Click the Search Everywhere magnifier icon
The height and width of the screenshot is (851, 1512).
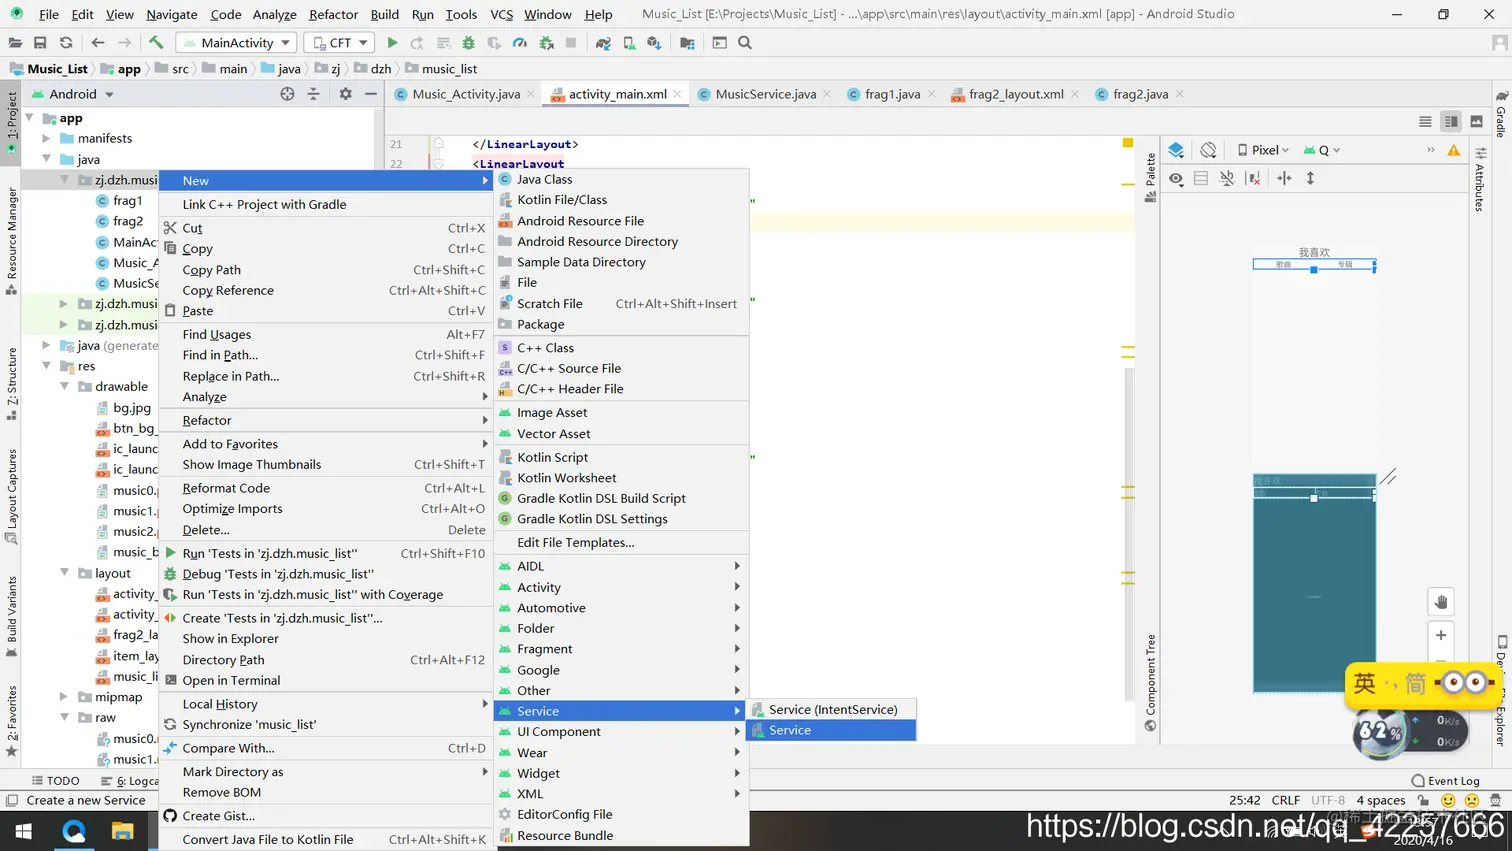point(745,43)
